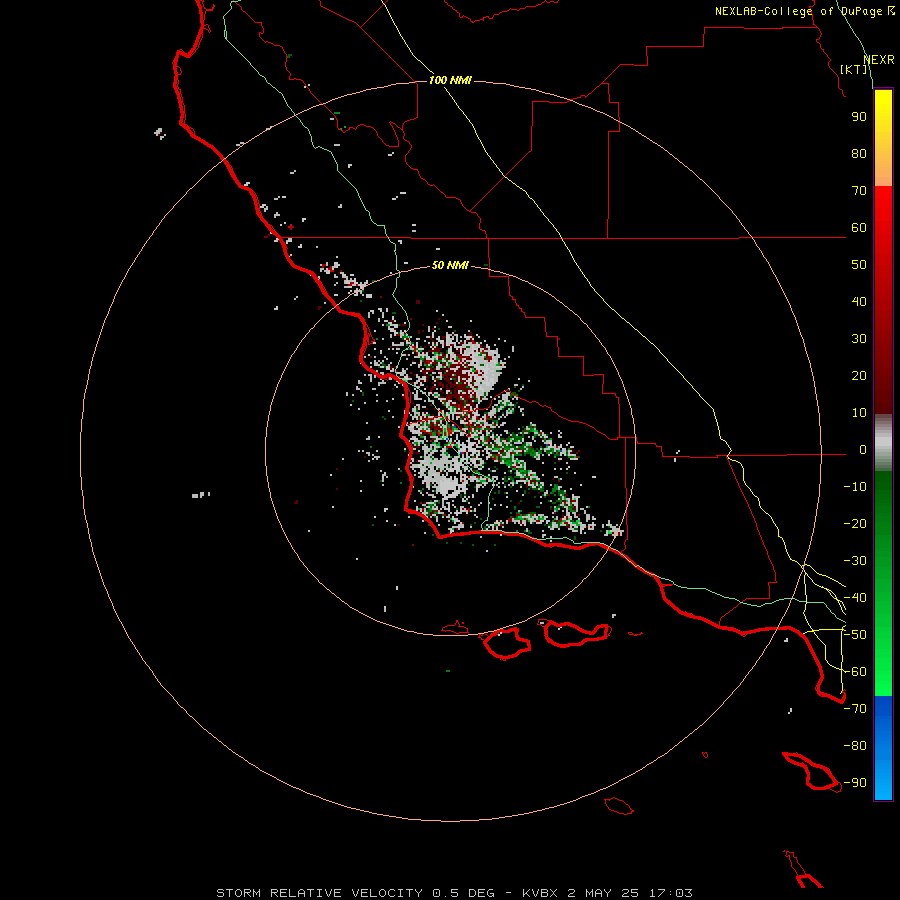Viewport: 900px width, 900px height.
Task: Click the blue segment of color bar
Action: (x=883, y=748)
